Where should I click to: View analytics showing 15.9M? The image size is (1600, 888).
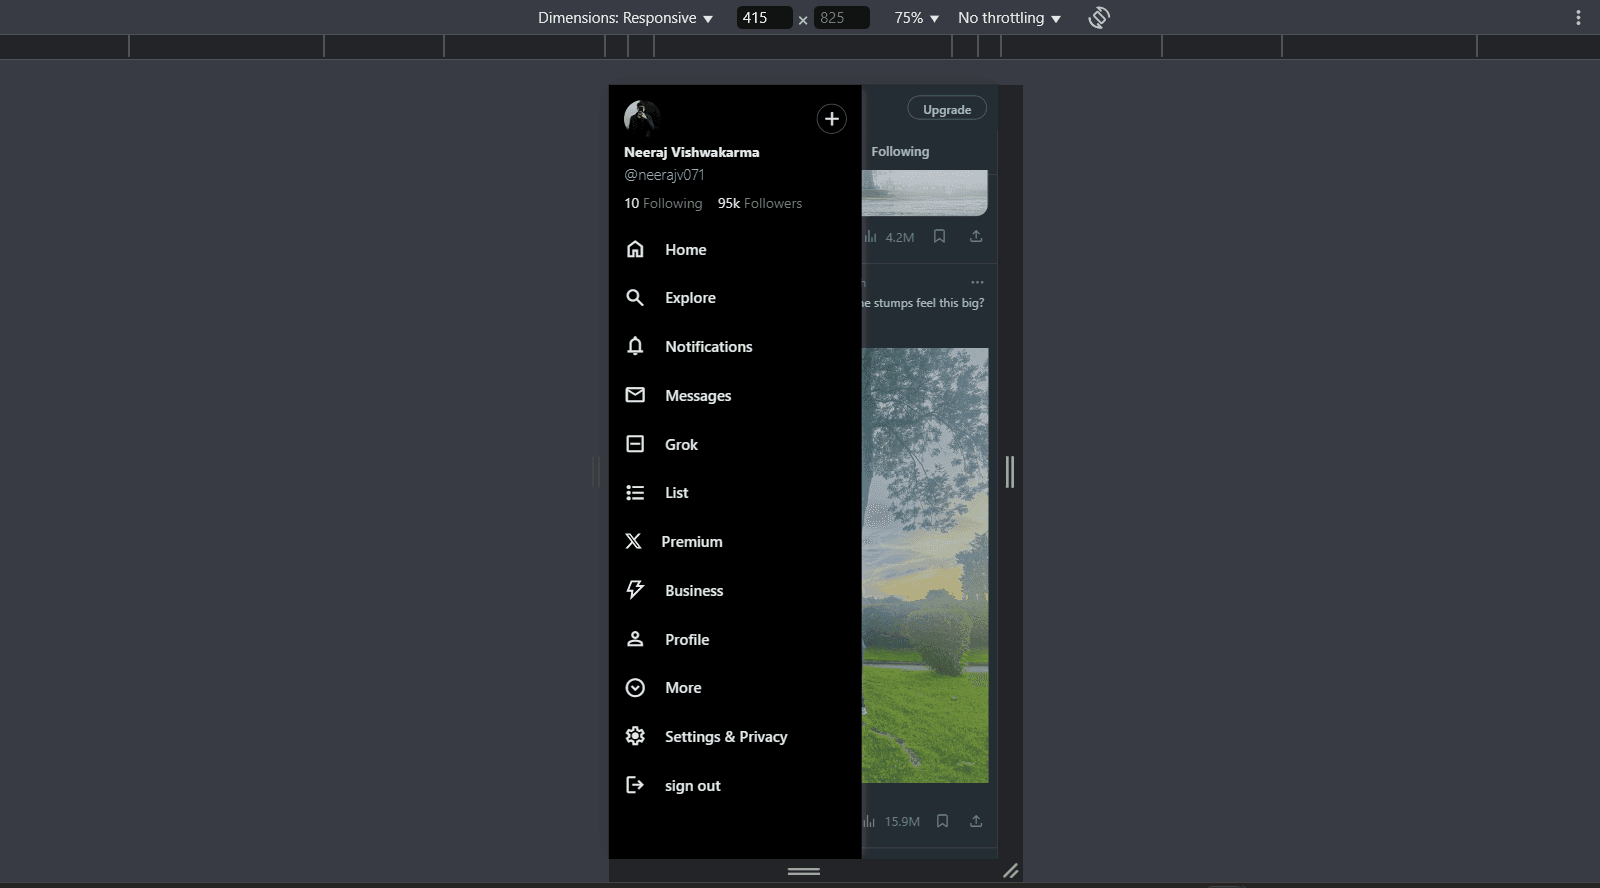pos(891,821)
